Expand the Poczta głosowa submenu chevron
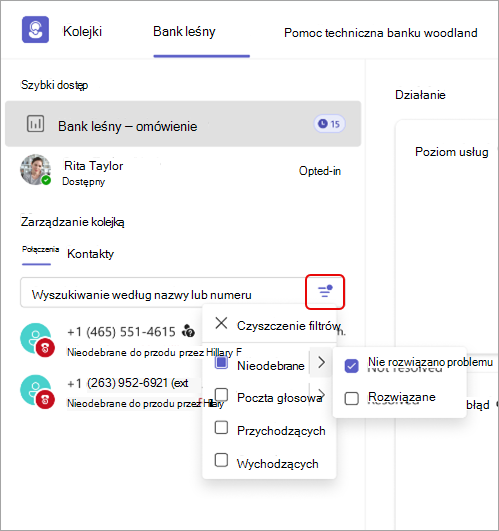Viewport: 499px width, 531px height. click(x=322, y=394)
